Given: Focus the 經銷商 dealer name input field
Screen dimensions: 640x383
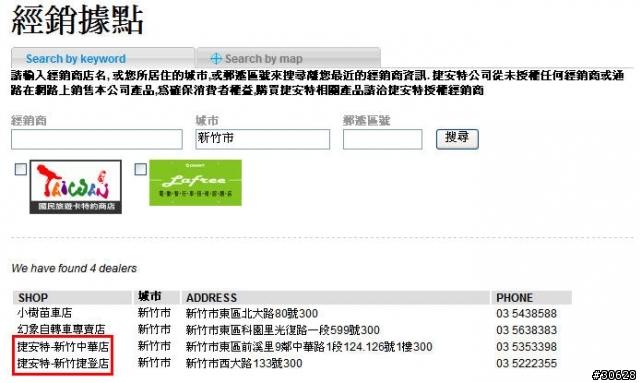Looking at the screenshot, I should coord(97,139).
